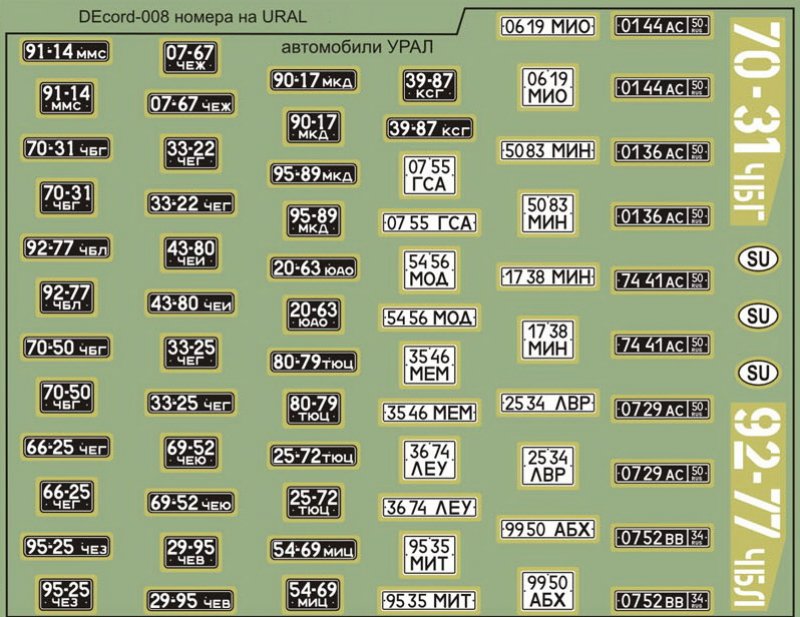This screenshot has width=800, height=617.
Task: Pick the single-line black plate 43-80 ЧЕИ
Action: (191, 304)
